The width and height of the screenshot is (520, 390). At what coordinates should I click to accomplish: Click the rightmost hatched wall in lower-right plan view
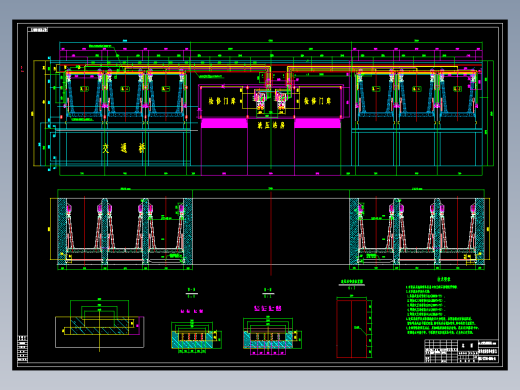tap(480, 231)
